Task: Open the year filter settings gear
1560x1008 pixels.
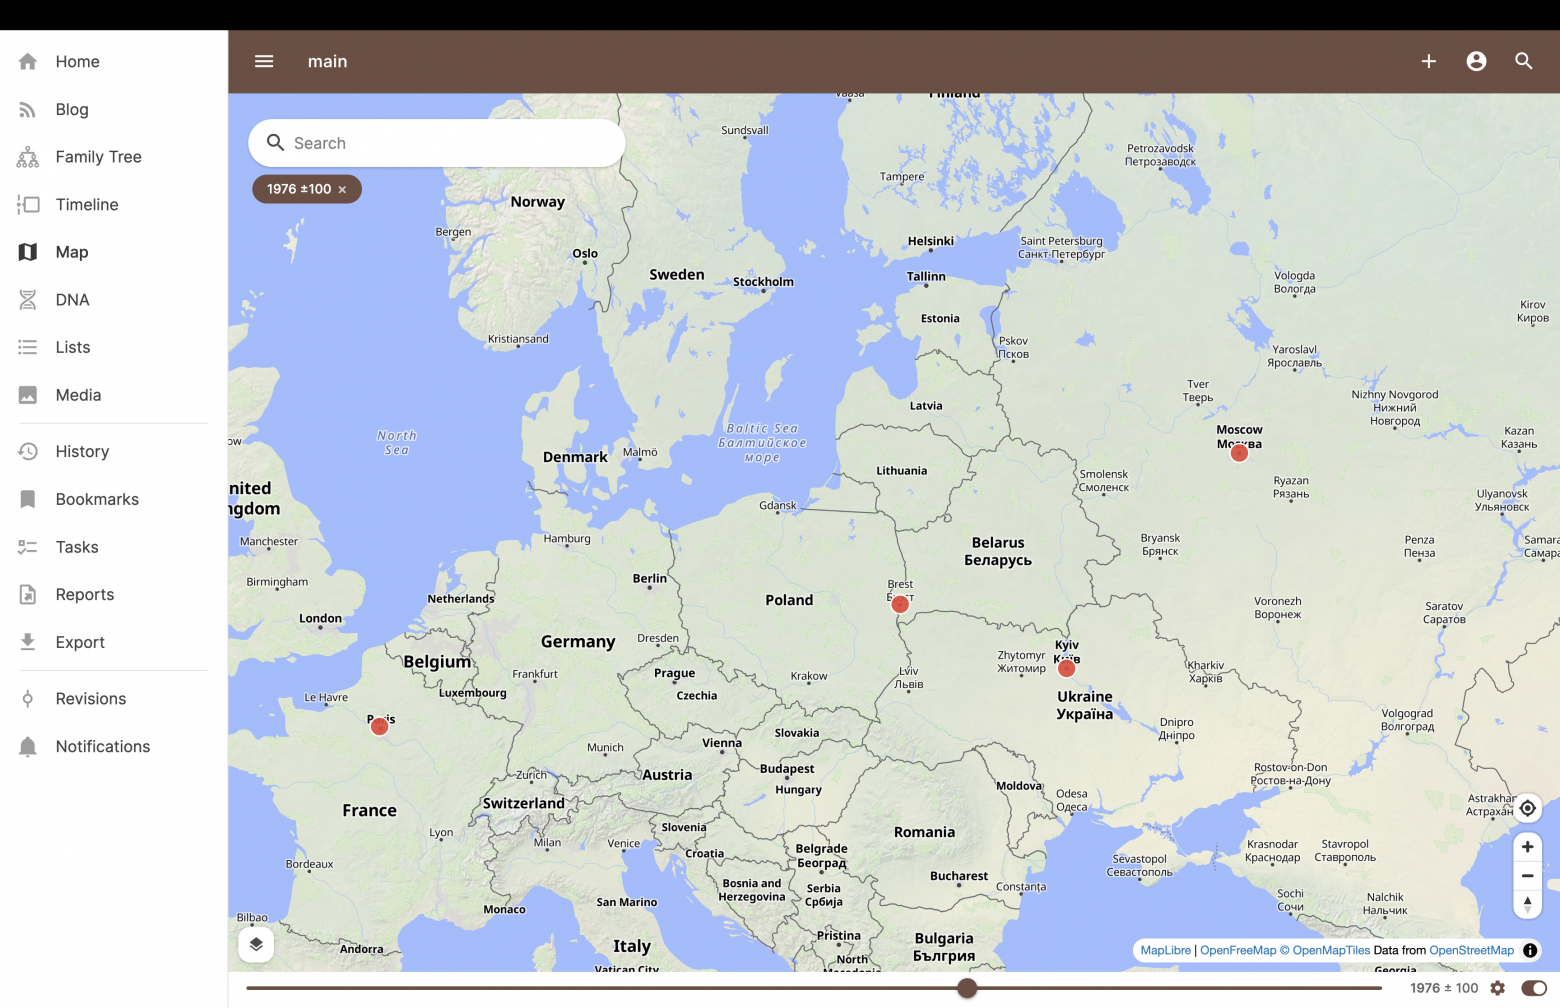Action: pyautogui.click(x=1497, y=988)
